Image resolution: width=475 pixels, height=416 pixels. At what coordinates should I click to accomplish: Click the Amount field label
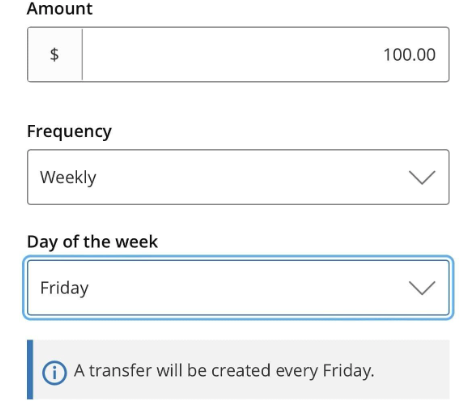coord(60,8)
